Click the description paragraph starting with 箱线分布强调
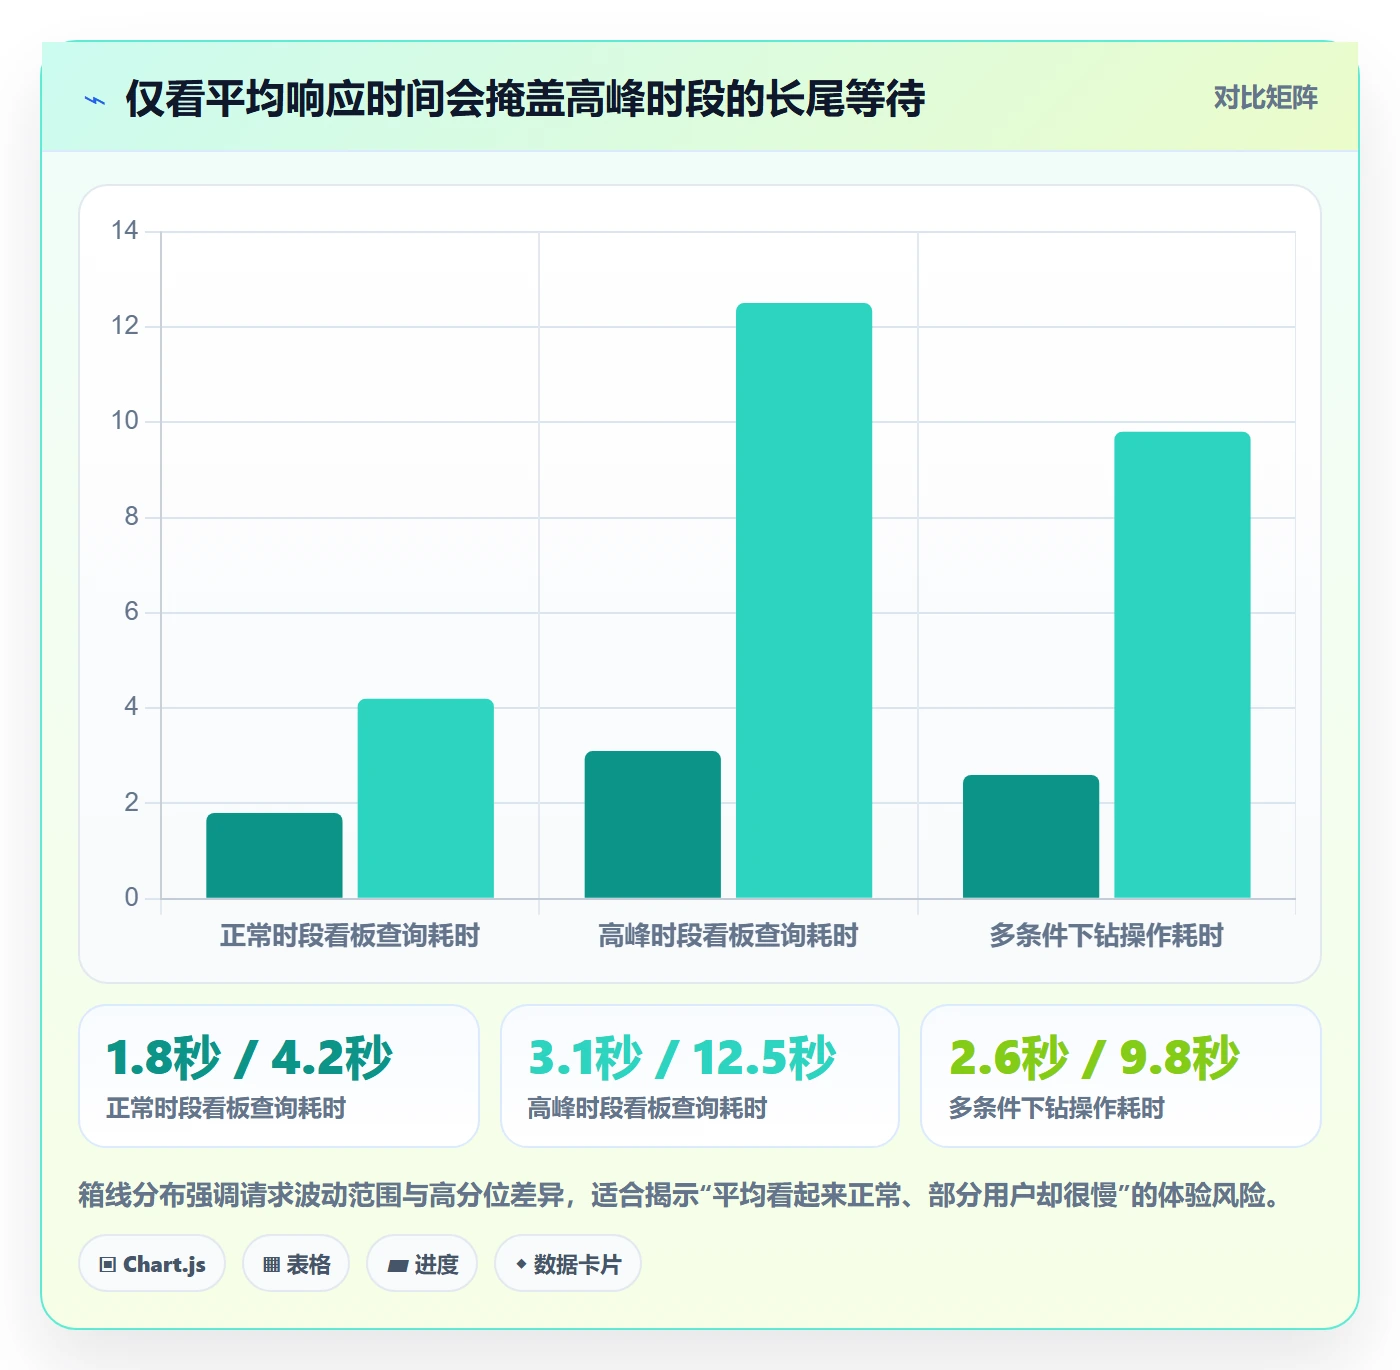The image size is (1400, 1370). tap(680, 1195)
